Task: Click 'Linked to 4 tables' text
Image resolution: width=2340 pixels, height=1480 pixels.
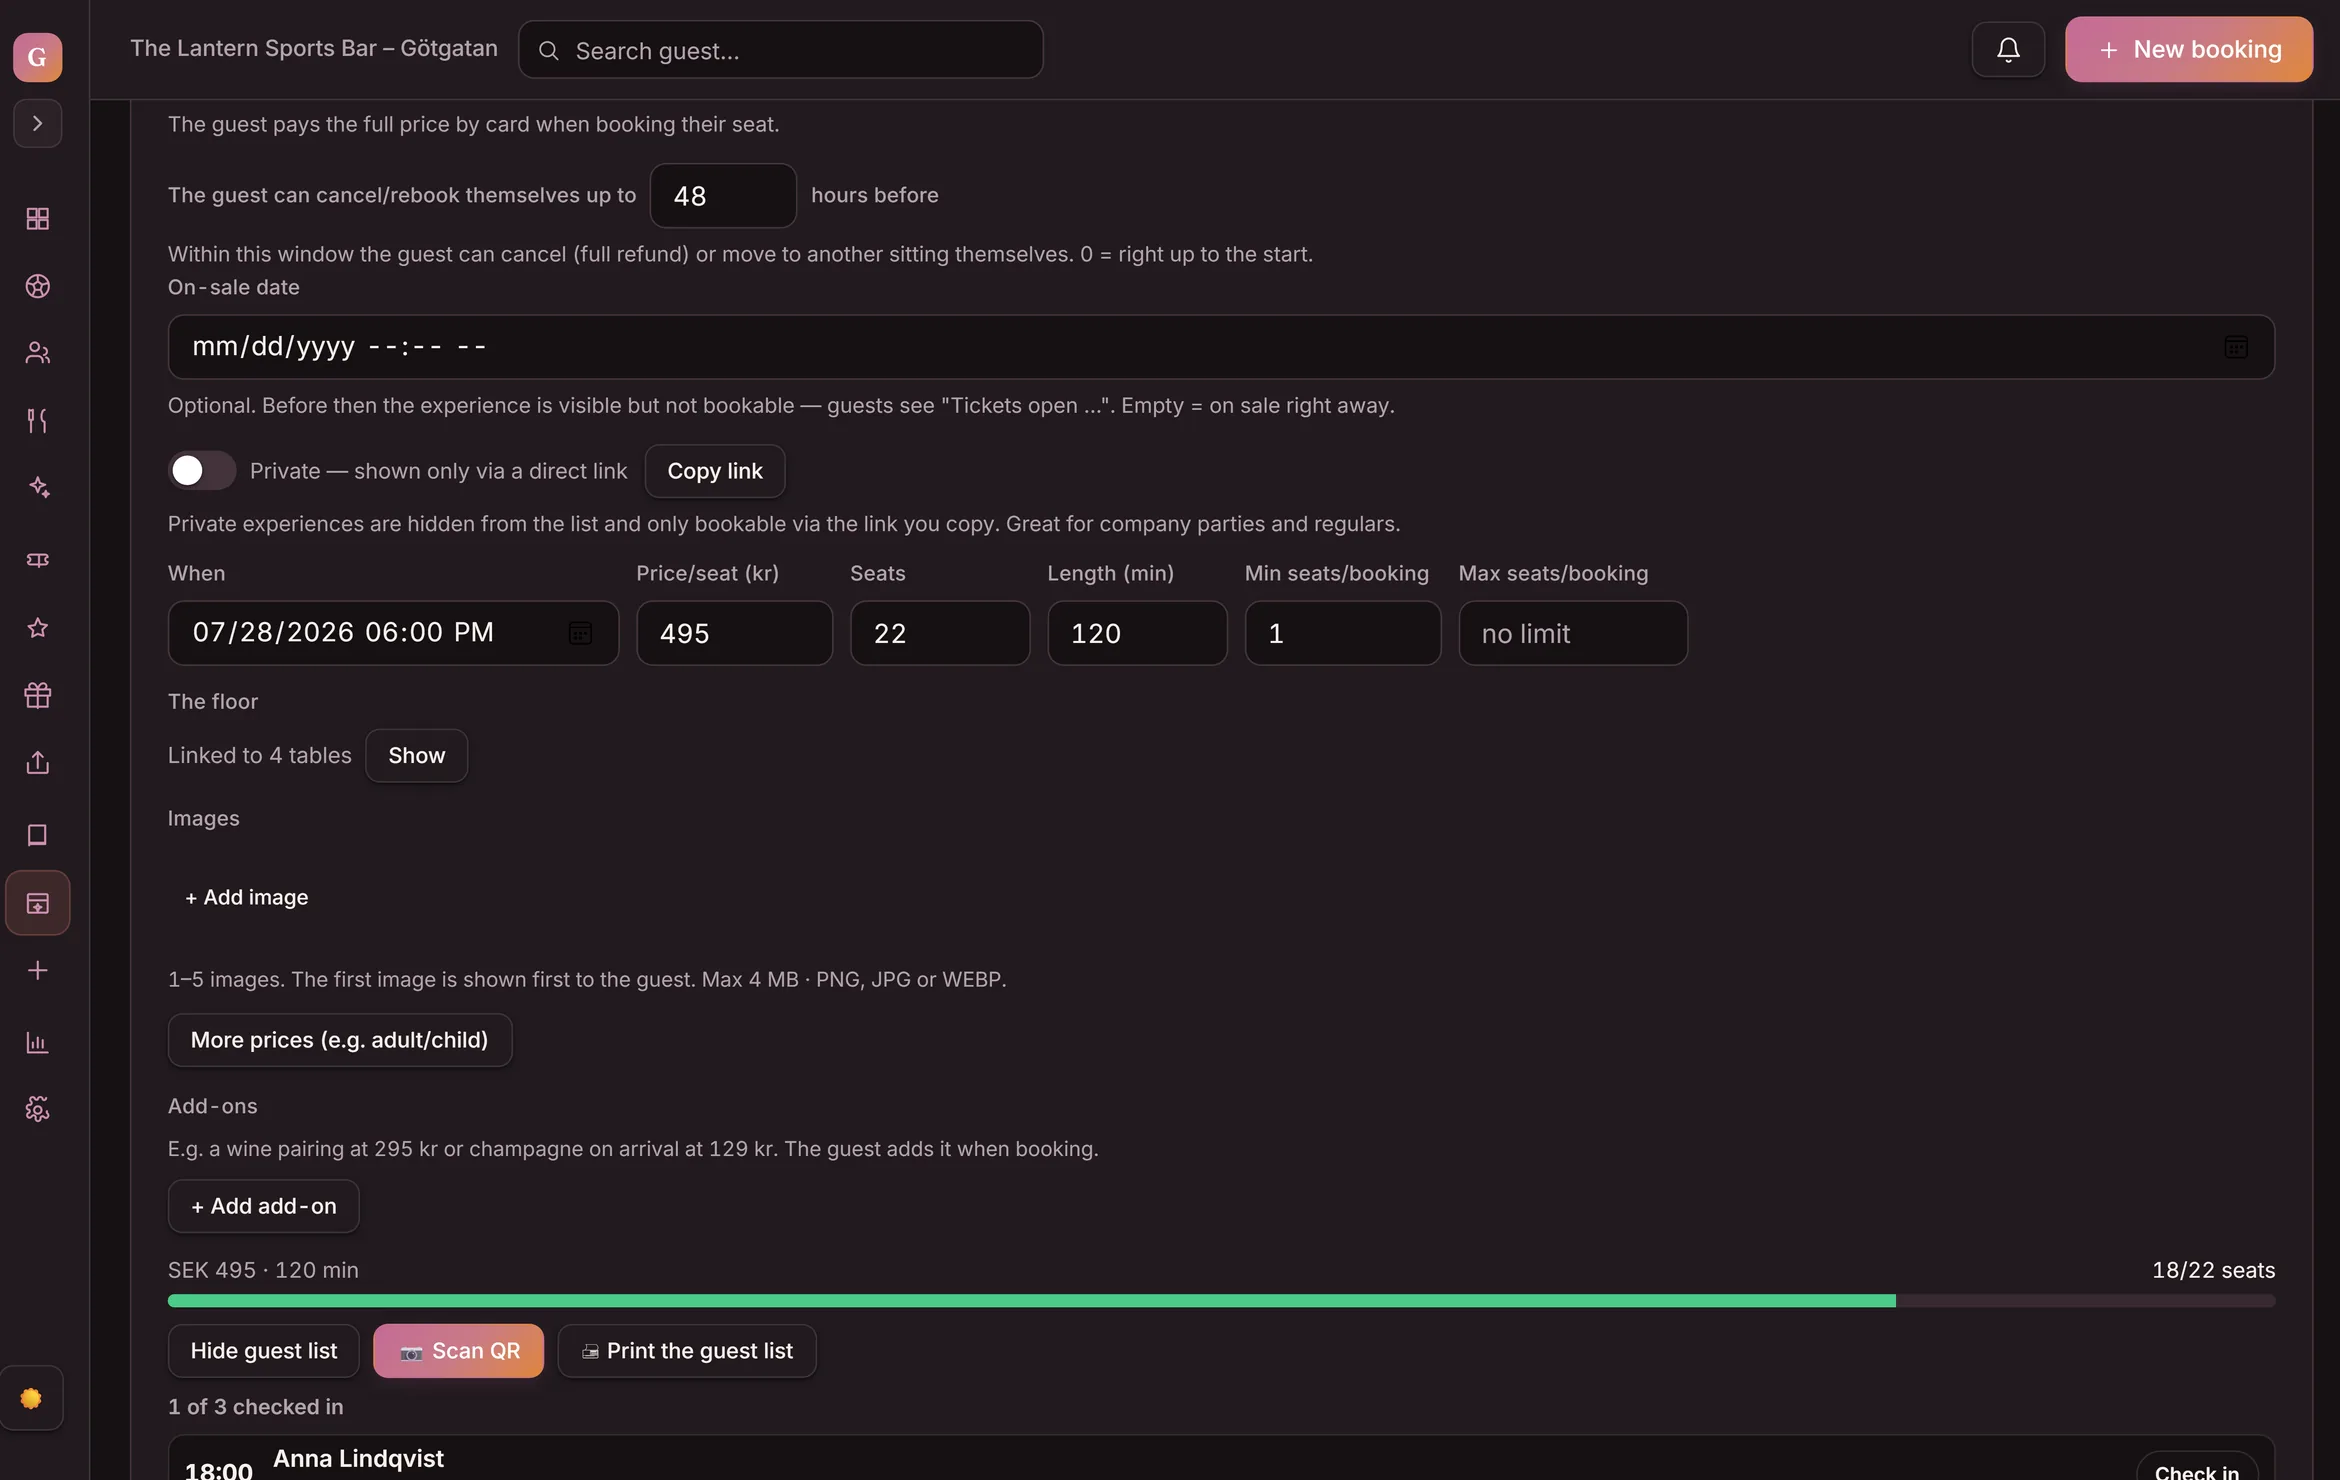Action: [x=259, y=756]
